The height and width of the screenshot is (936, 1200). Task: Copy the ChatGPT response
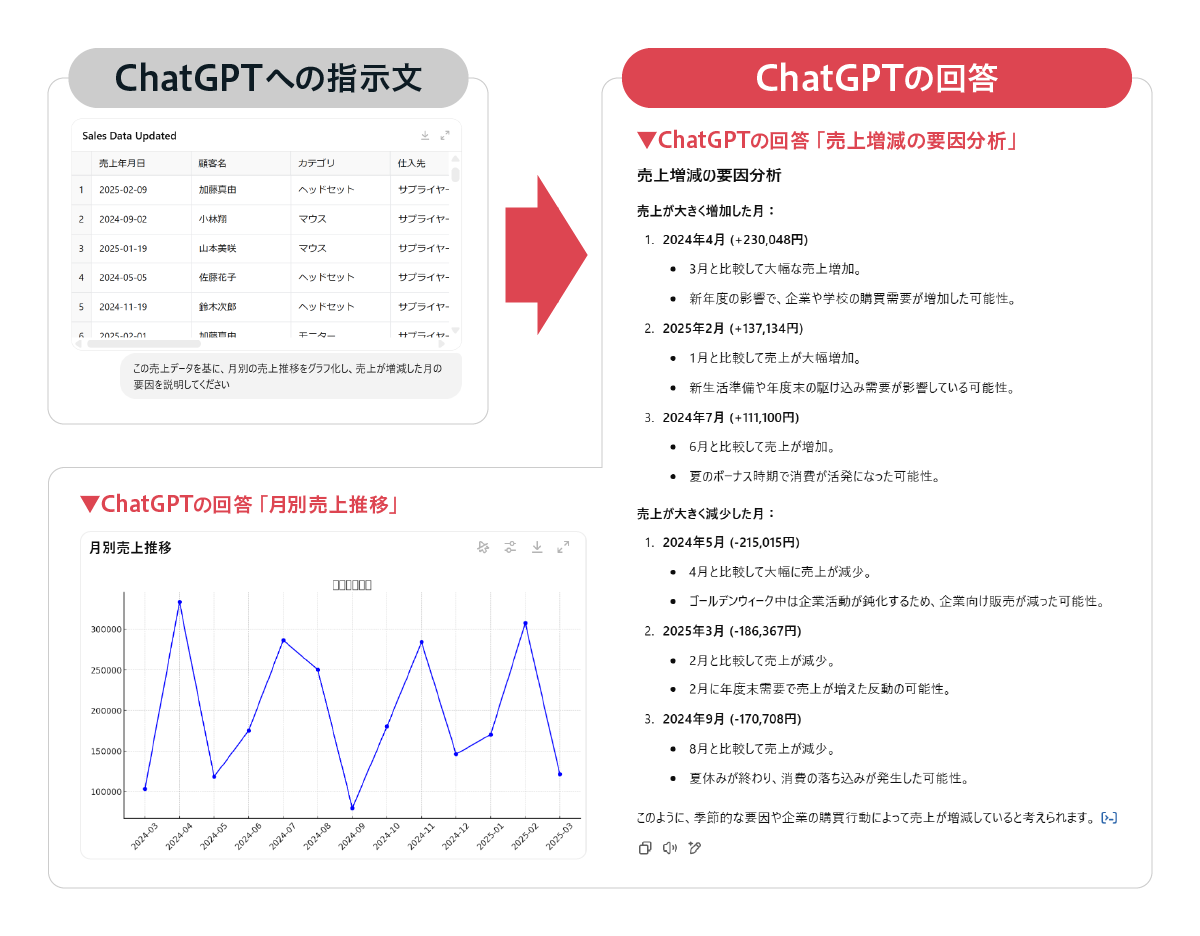click(645, 848)
